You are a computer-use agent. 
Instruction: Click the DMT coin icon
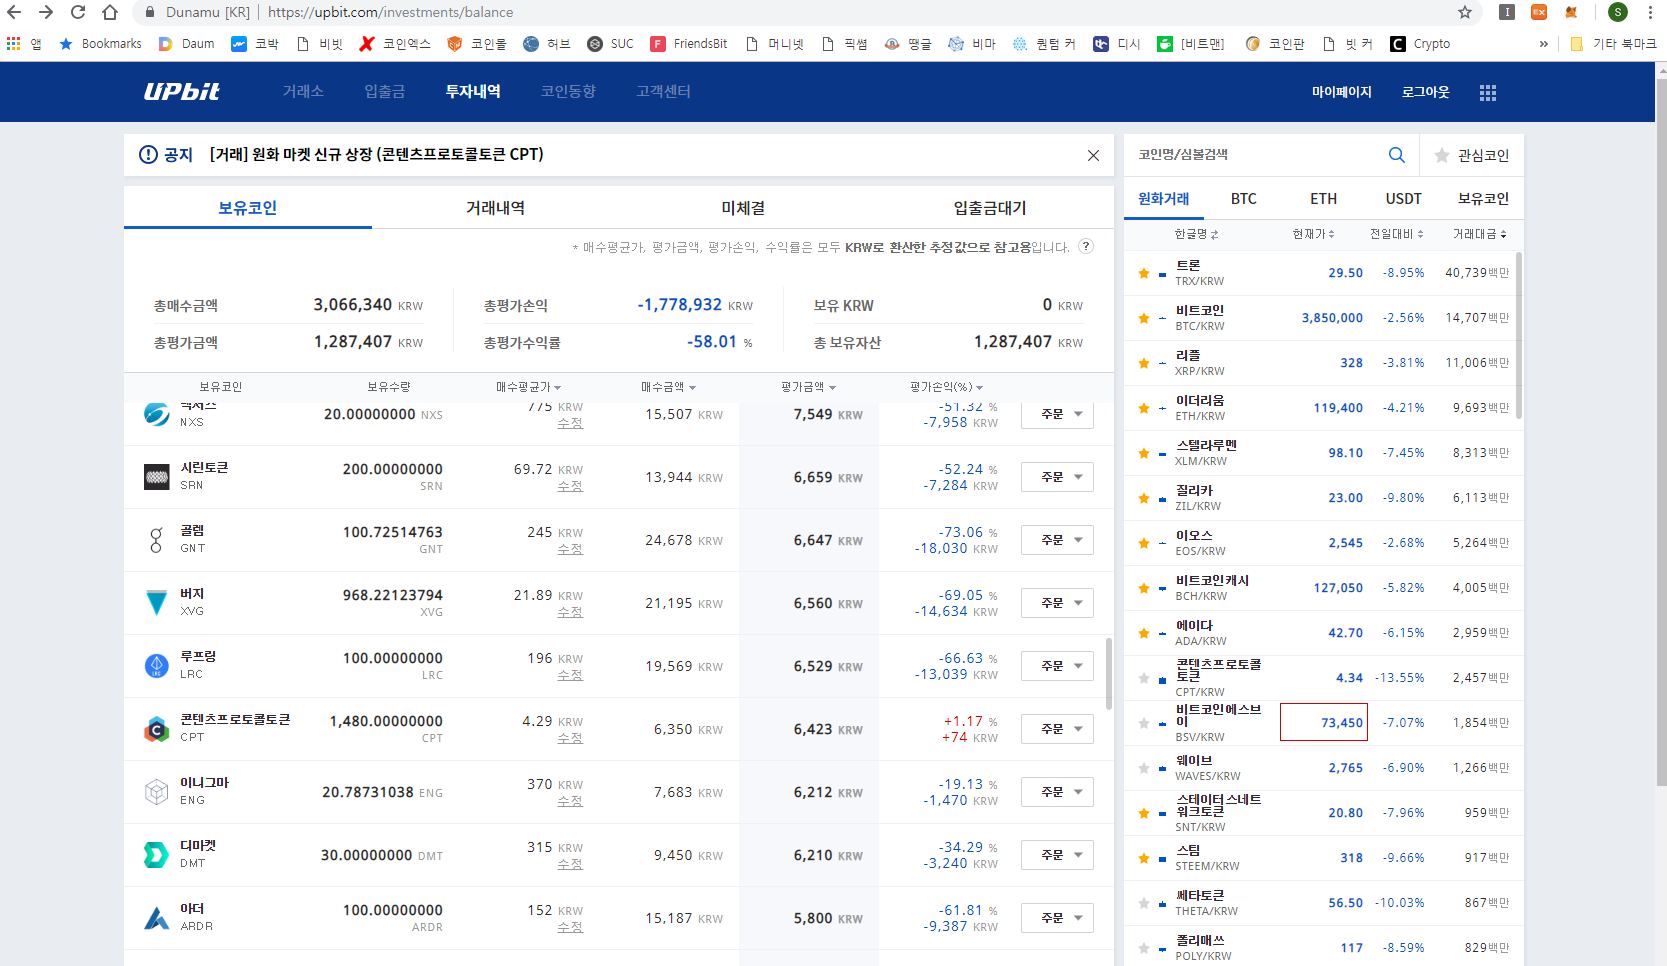157,855
